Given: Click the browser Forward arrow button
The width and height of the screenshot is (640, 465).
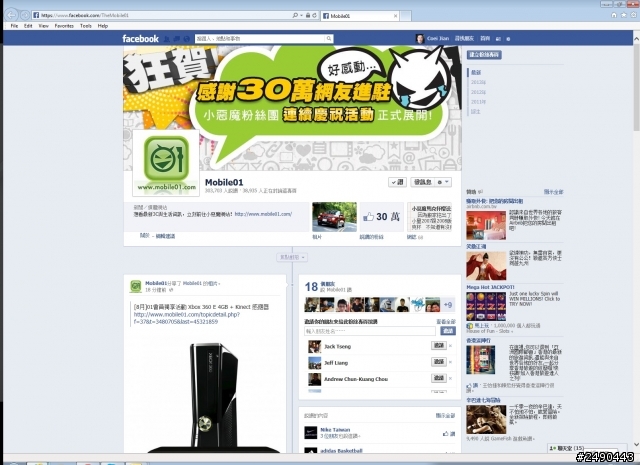Looking at the screenshot, I should click(24, 15).
